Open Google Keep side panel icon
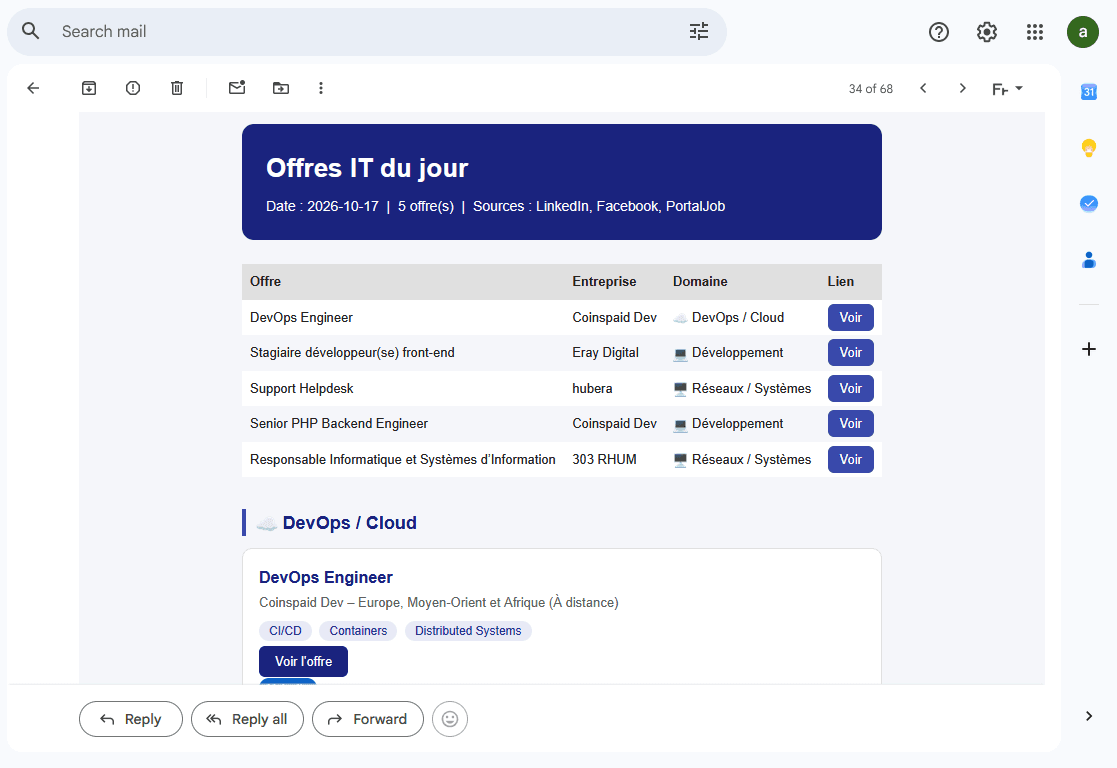Screen dimensions: 1117x768 pos(1089,148)
